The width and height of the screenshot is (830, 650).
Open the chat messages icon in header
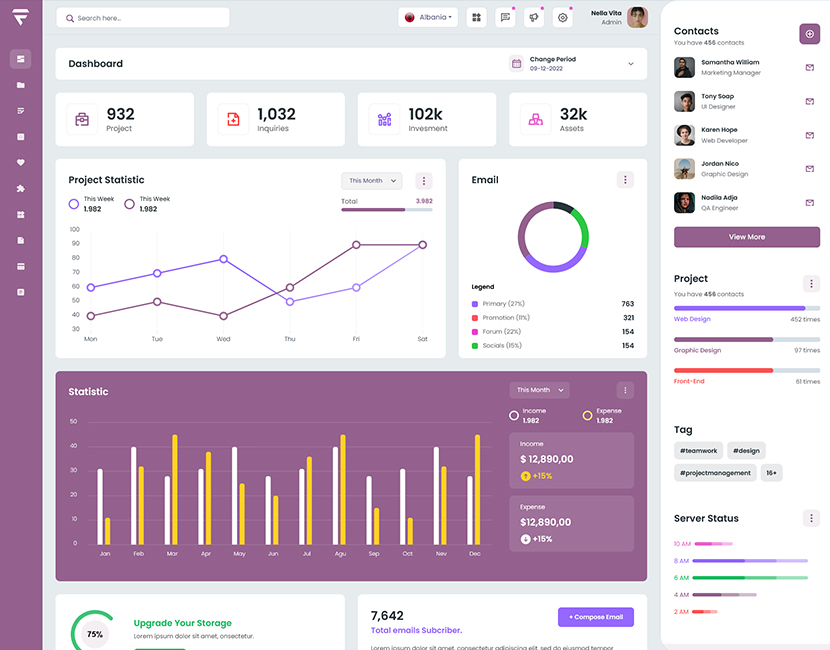tap(505, 17)
